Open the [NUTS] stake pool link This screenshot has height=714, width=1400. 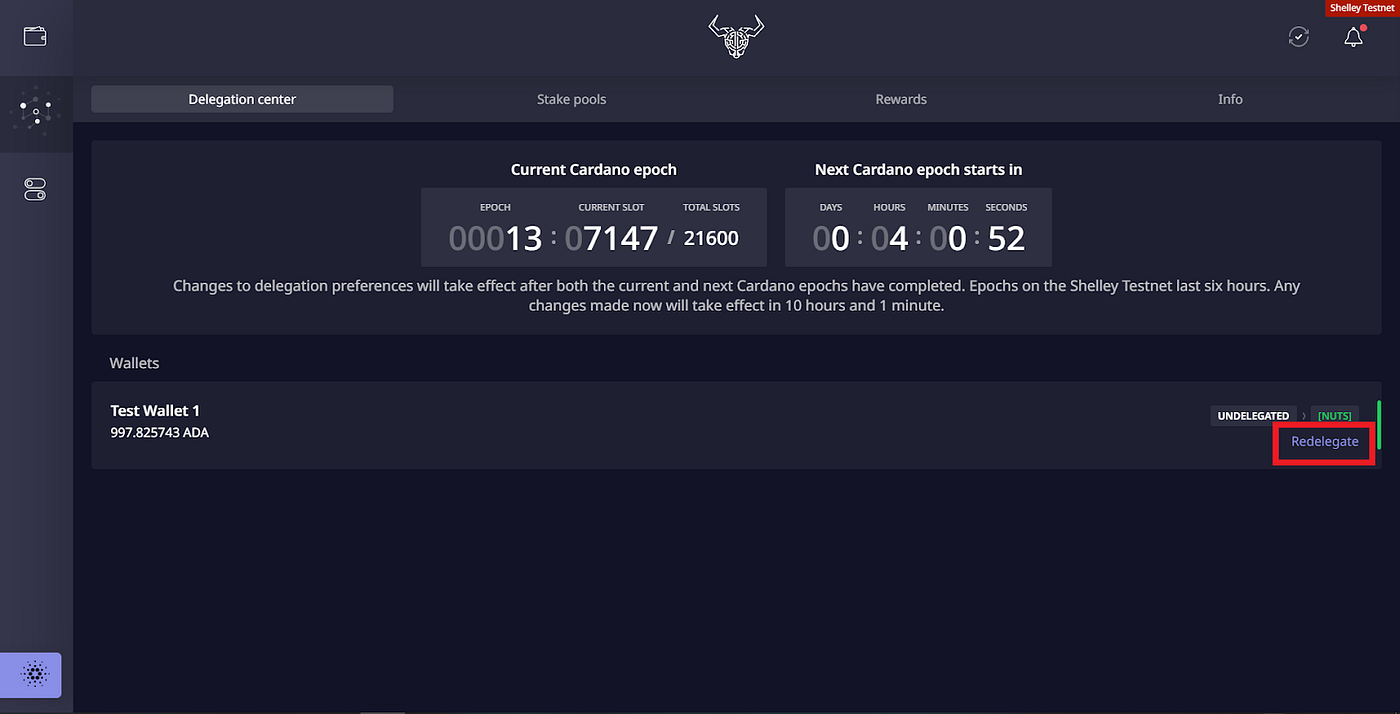click(1334, 415)
